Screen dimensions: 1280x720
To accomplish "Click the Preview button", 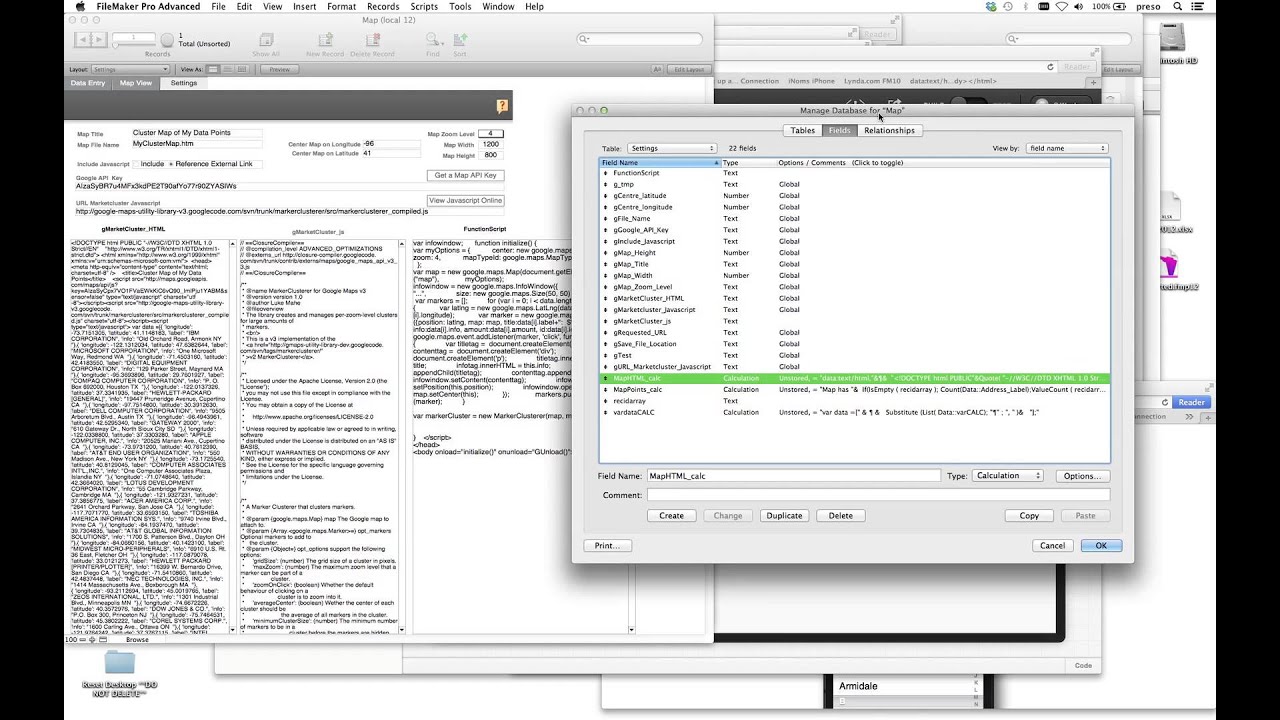I will pos(280,69).
